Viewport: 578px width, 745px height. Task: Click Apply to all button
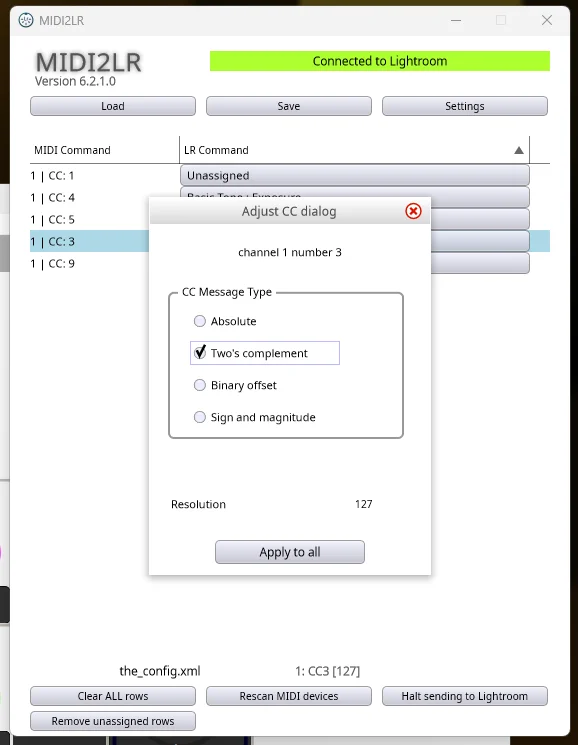tap(290, 552)
